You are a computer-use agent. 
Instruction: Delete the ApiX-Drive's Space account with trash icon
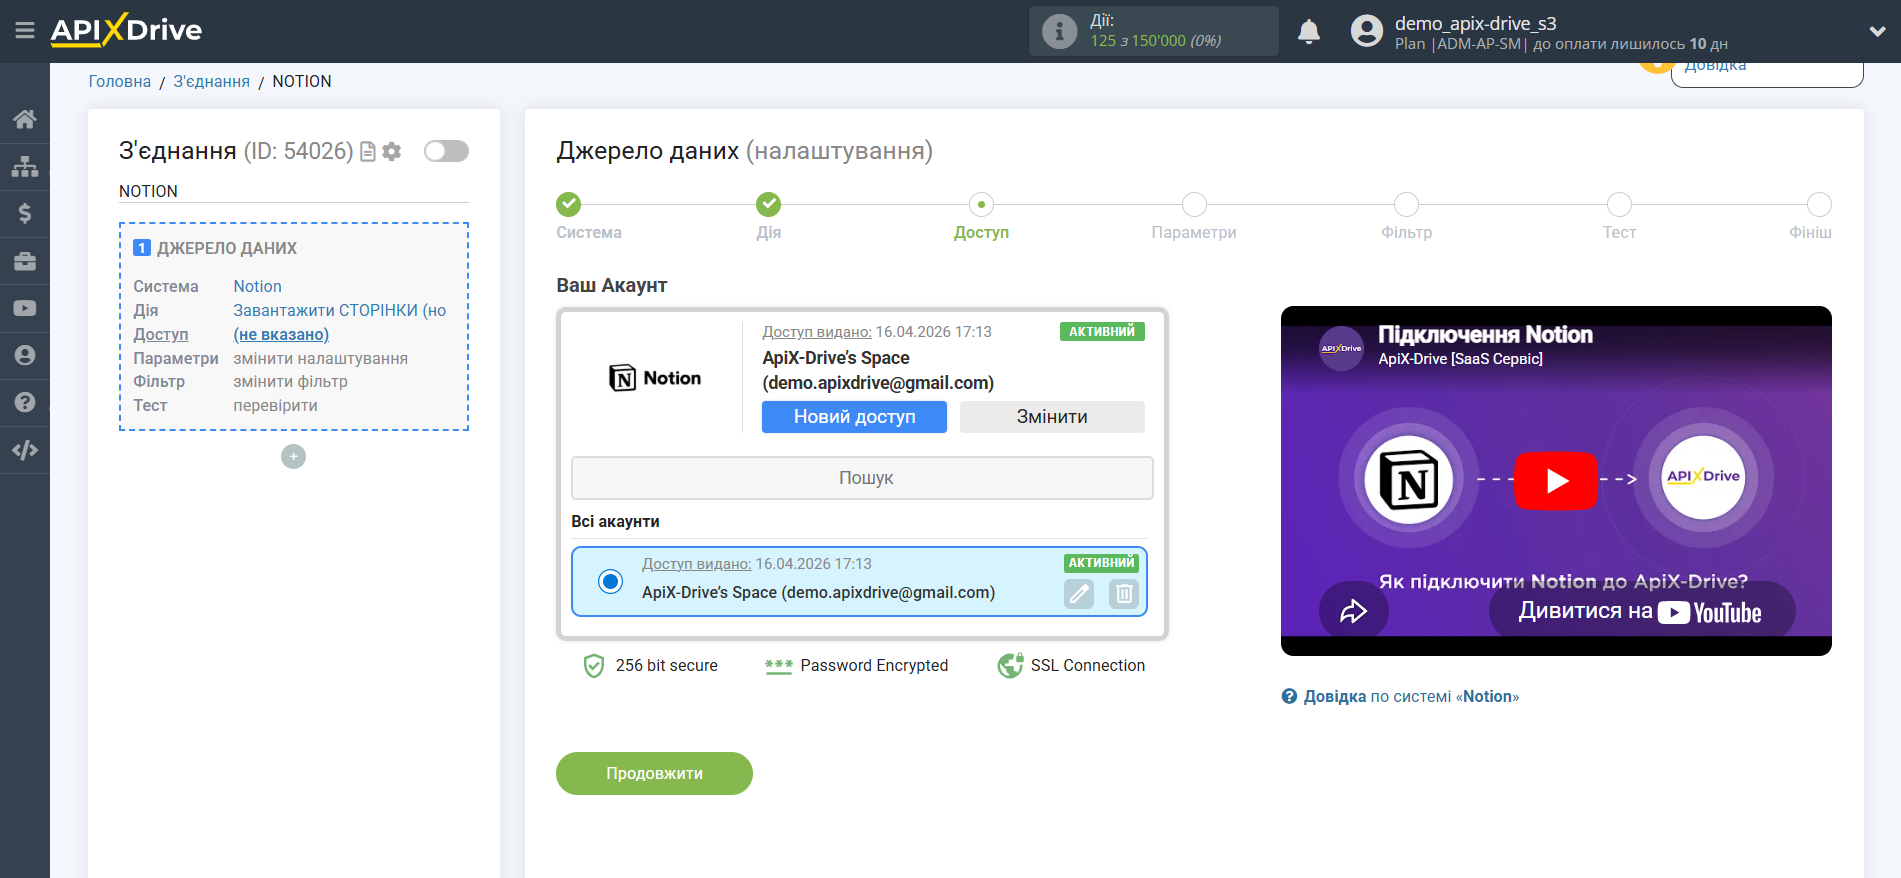coord(1124,594)
